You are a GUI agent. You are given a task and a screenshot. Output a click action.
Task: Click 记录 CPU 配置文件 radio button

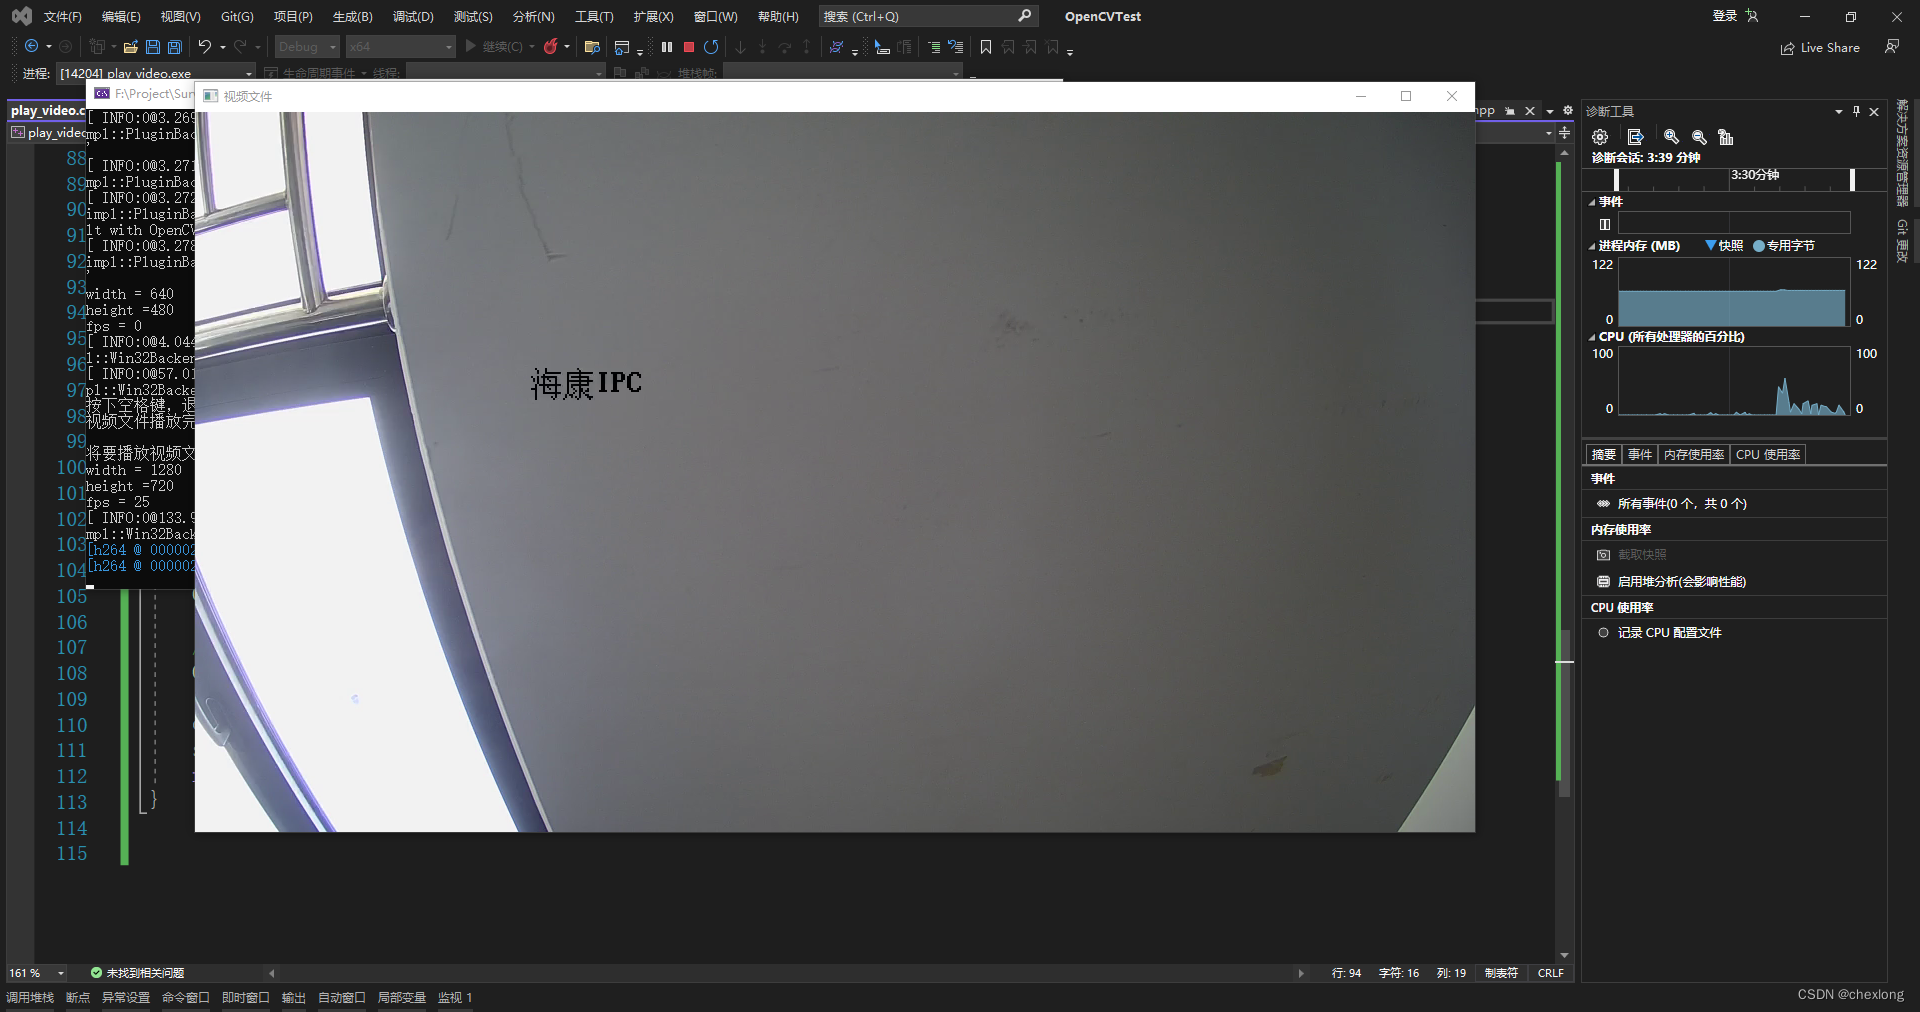pos(1603,633)
